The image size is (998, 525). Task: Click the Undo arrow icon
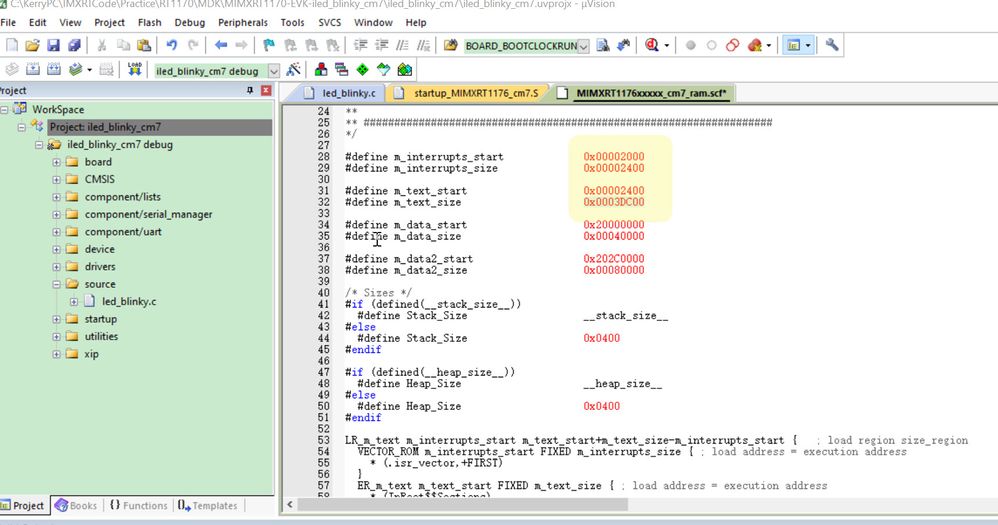click(x=171, y=45)
